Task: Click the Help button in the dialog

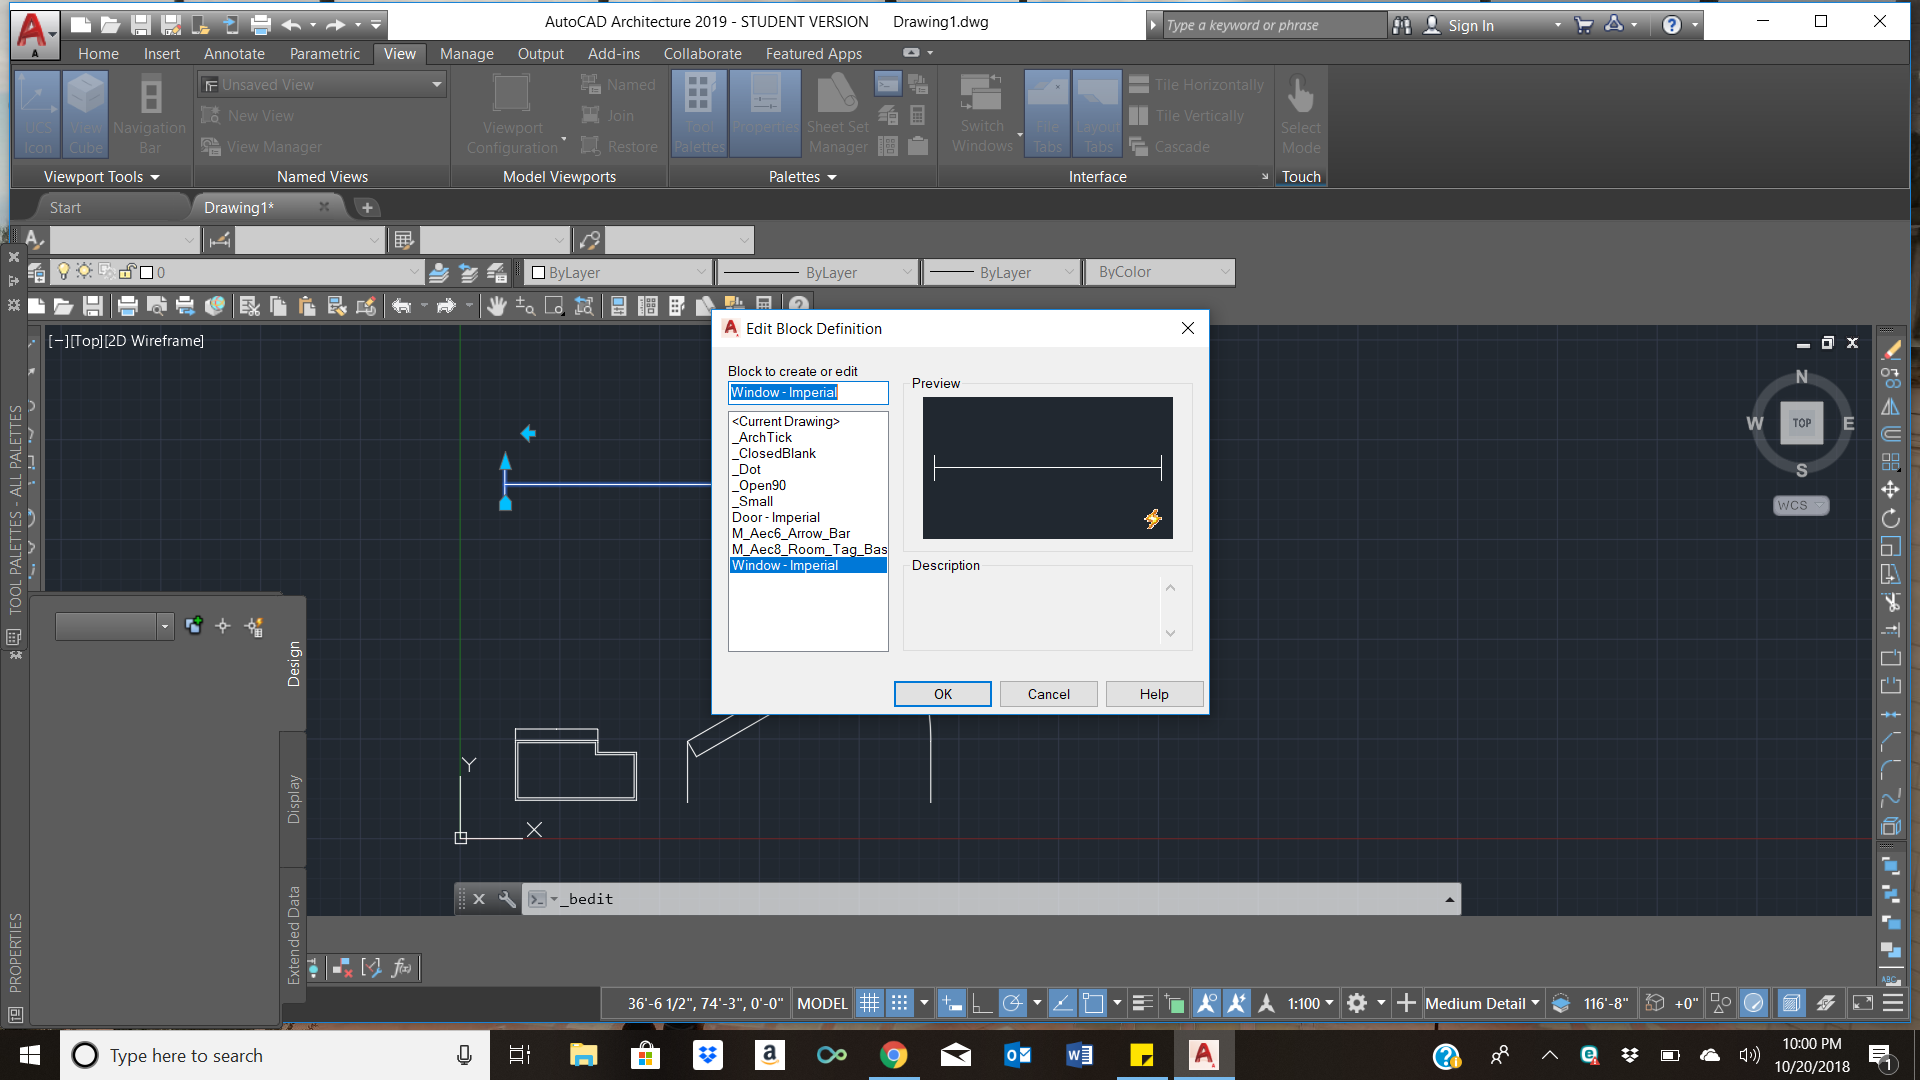Action: pyautogui.click(x=1153, y=693)
